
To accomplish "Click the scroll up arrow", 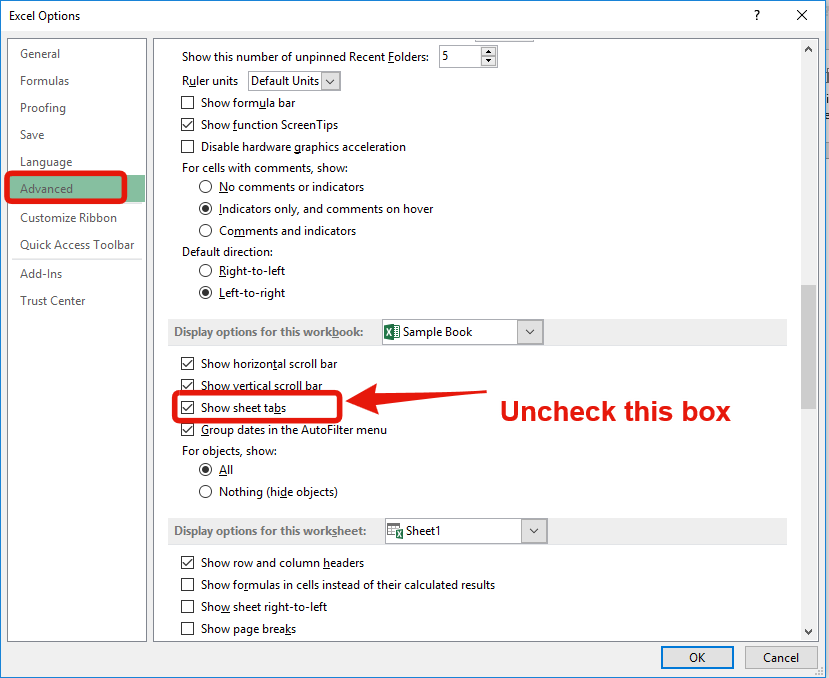I will click(808, 49).
